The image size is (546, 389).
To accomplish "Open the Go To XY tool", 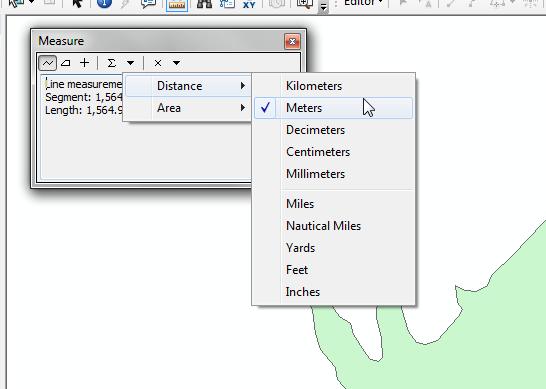I will pos(249,4).
